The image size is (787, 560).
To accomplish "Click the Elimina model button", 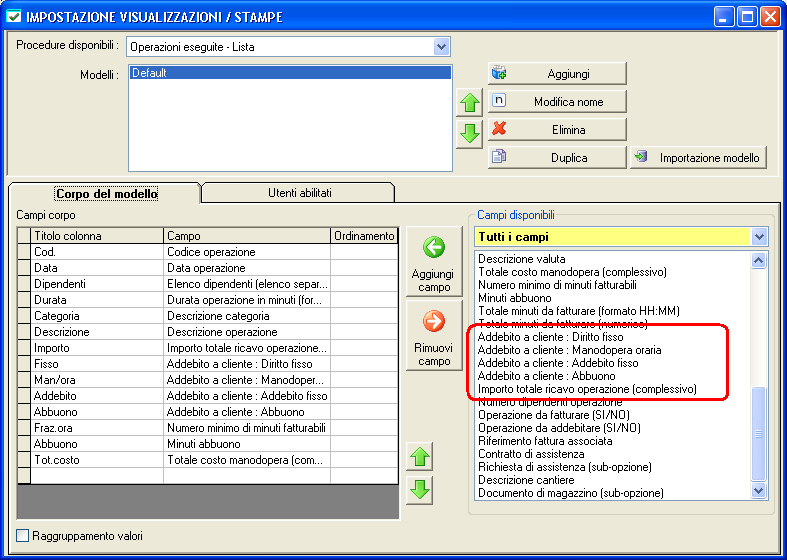I will coord(557,130).
